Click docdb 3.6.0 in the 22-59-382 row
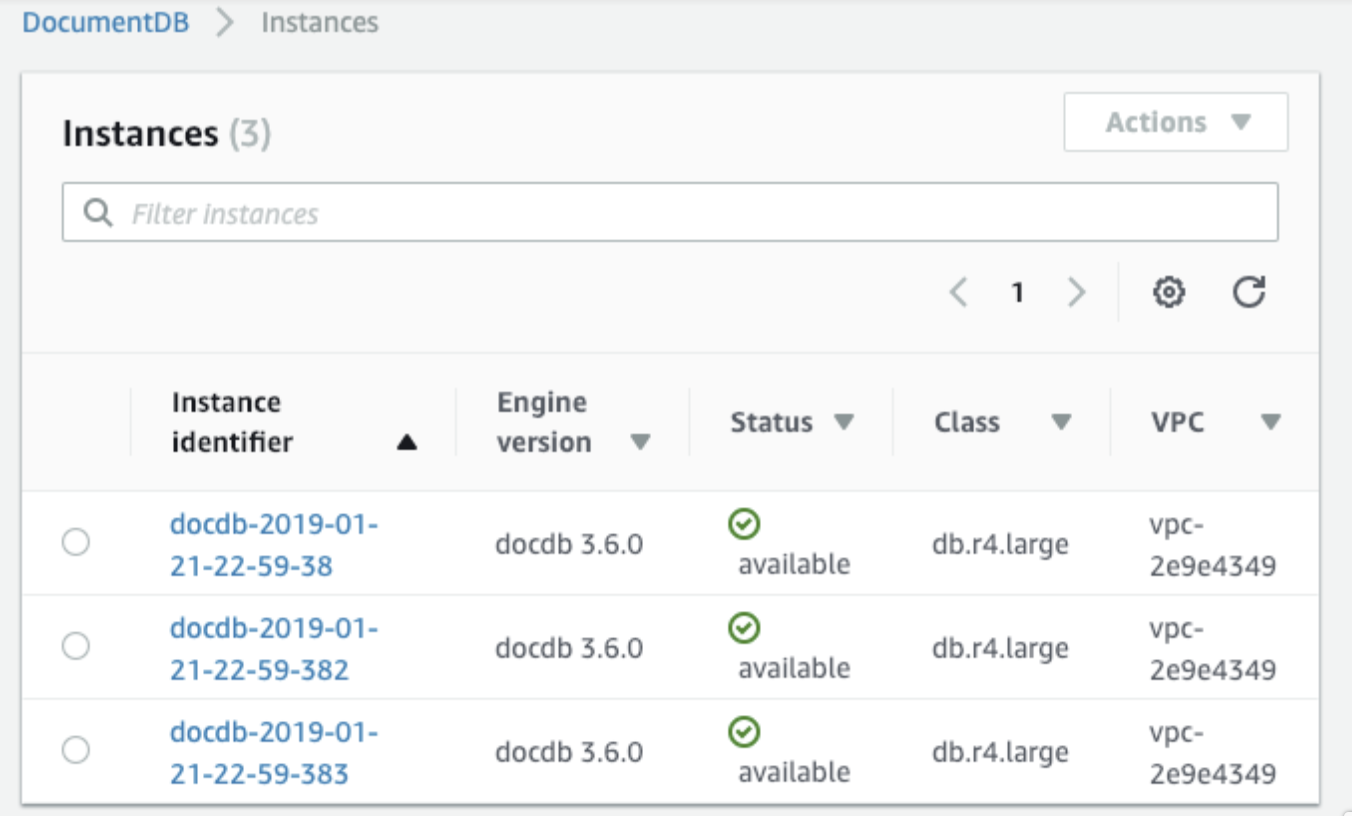 (569, 648)
